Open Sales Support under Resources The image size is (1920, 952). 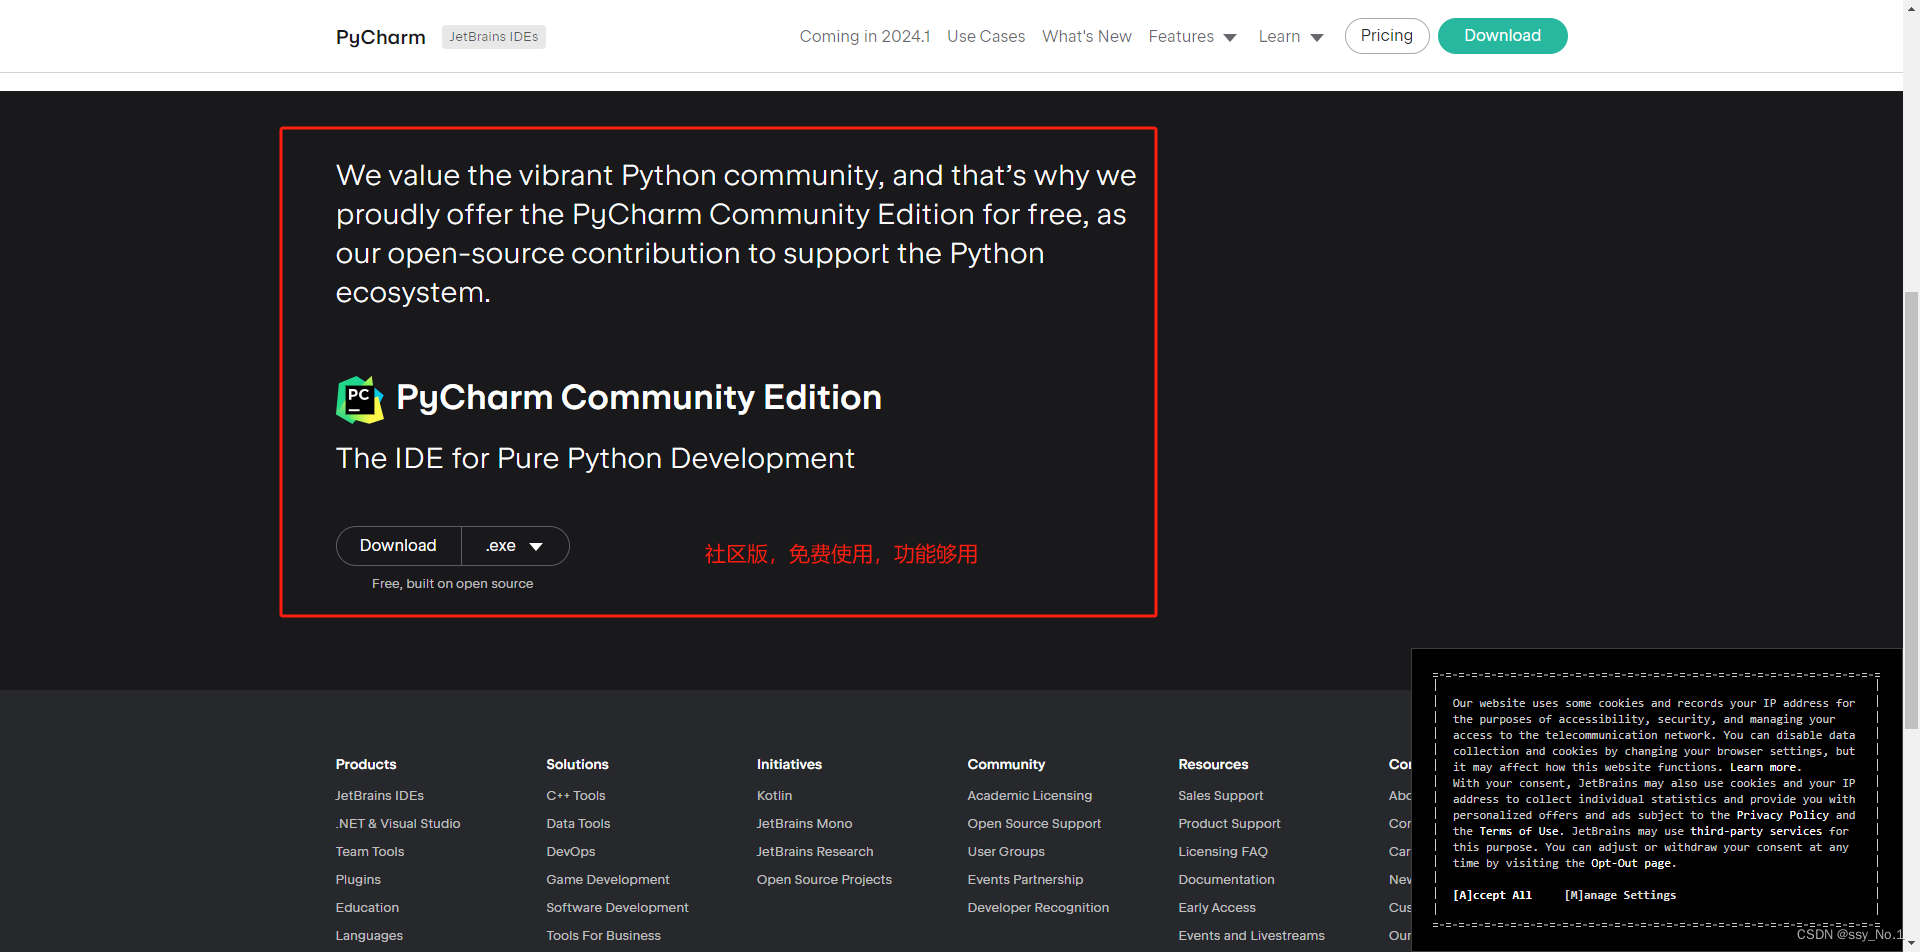coord(1221,796)
